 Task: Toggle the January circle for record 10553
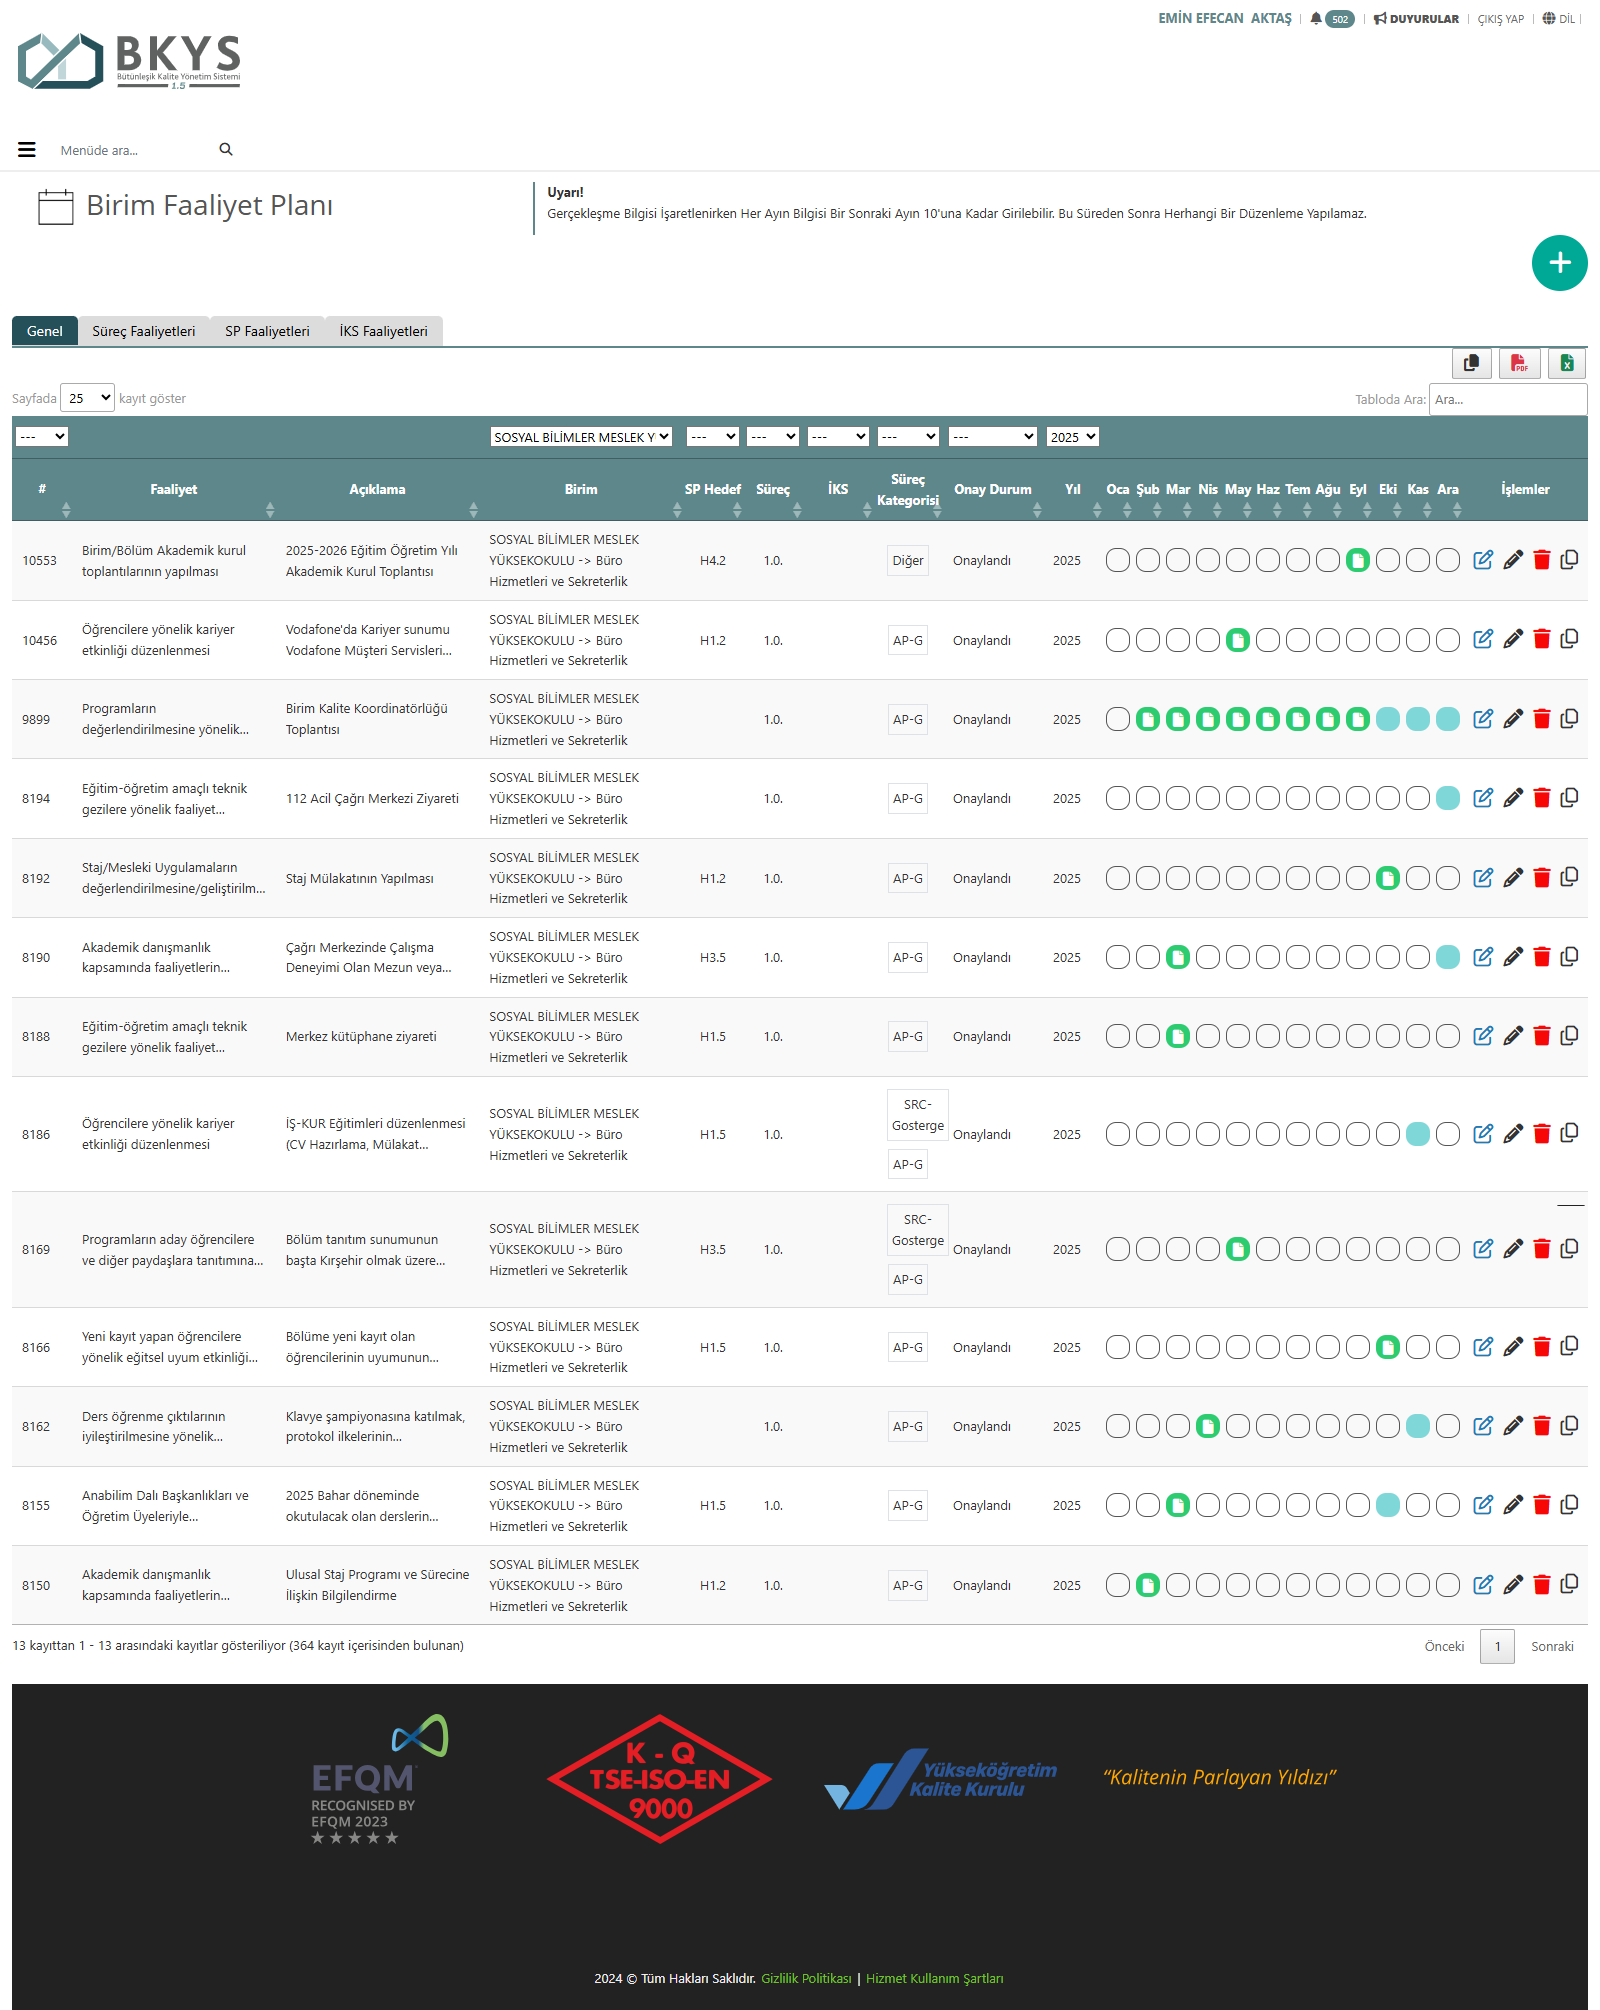(x=1118, y=560)
